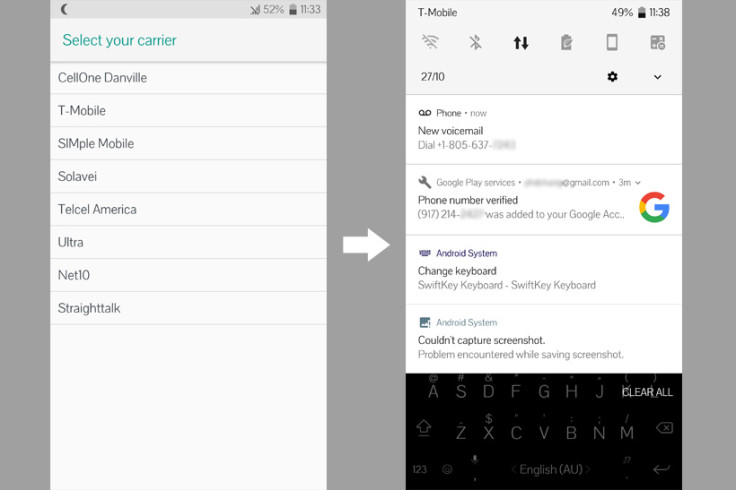736x490 pixels.
Task: Pick Net10 carrier
Action: [188, 275]
